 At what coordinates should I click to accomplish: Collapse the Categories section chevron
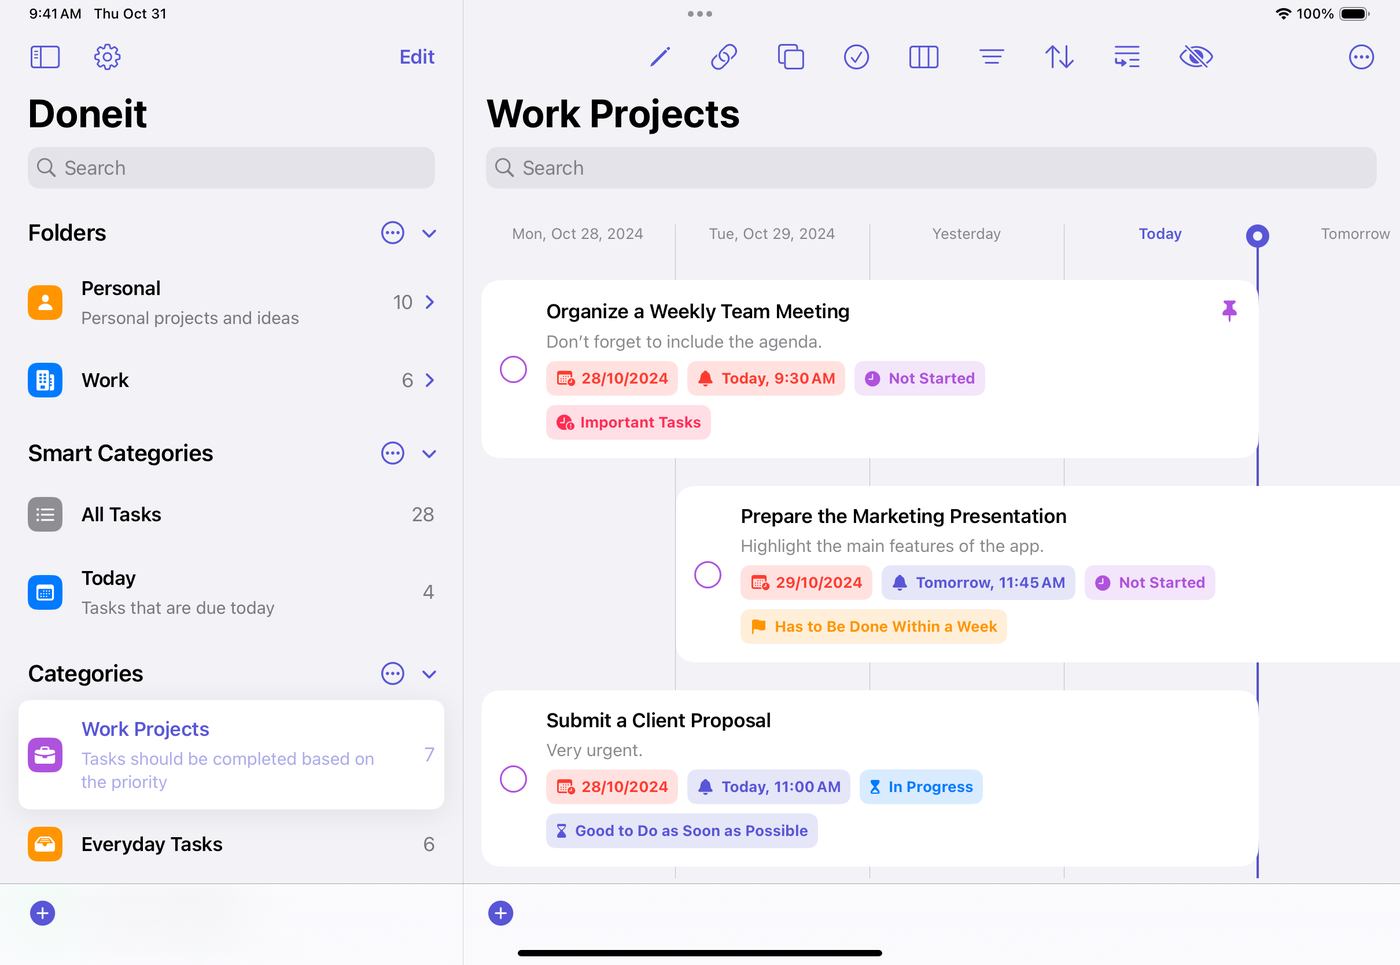(x=429, y=674)
